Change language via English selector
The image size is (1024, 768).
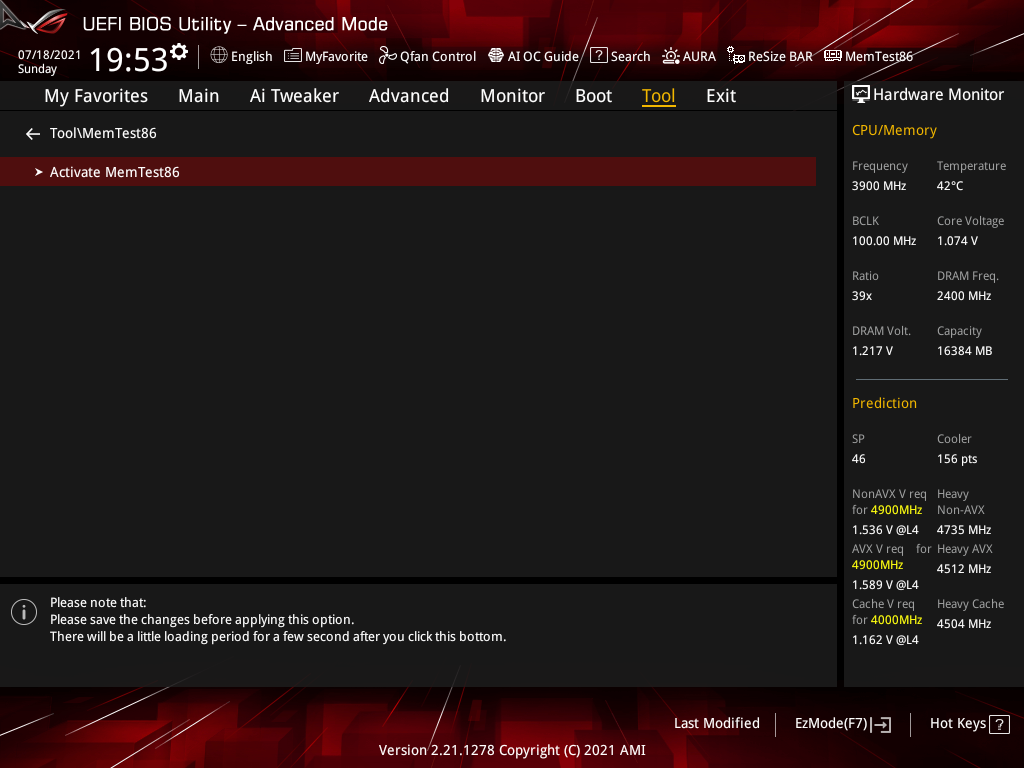(241, 56)
